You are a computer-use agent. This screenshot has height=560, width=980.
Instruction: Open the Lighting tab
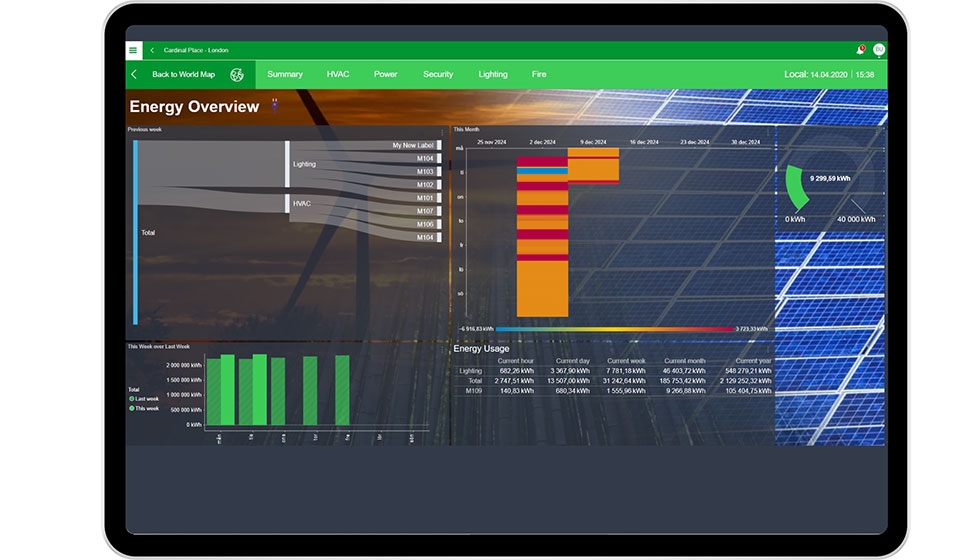[493, 75]
